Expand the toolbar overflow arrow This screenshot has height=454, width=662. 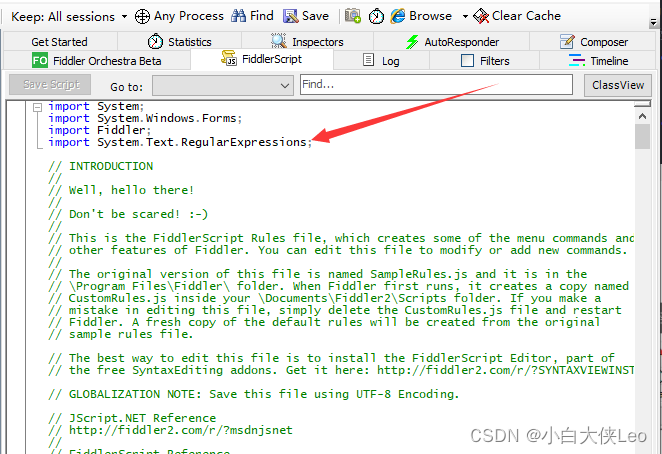653,22
